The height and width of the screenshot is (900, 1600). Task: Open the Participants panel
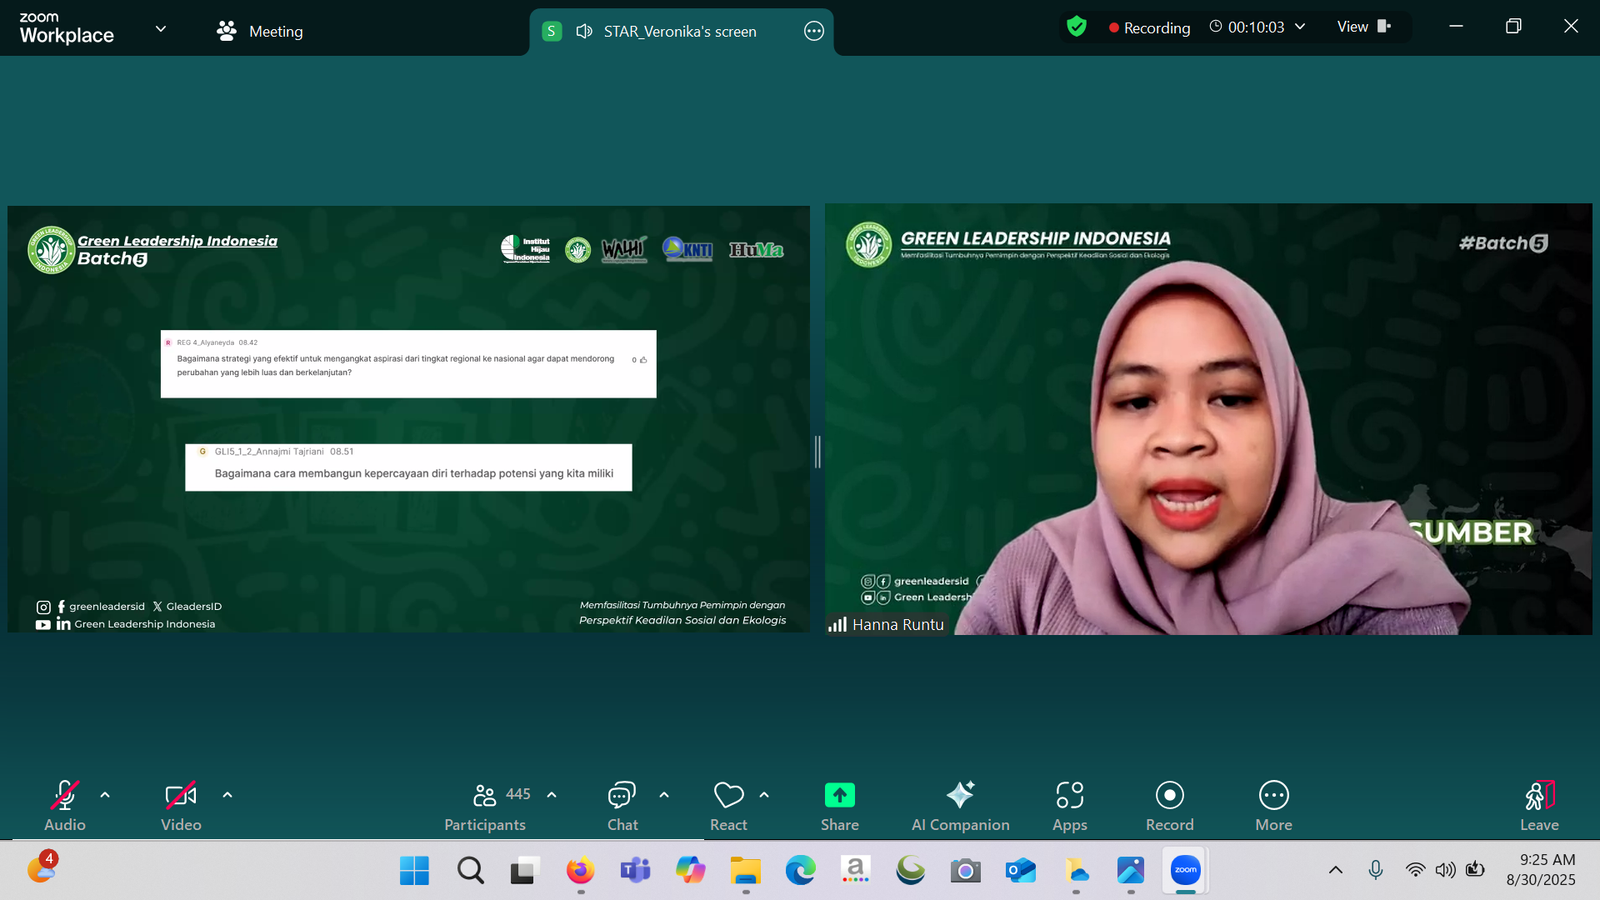click(x=485, y=805)
